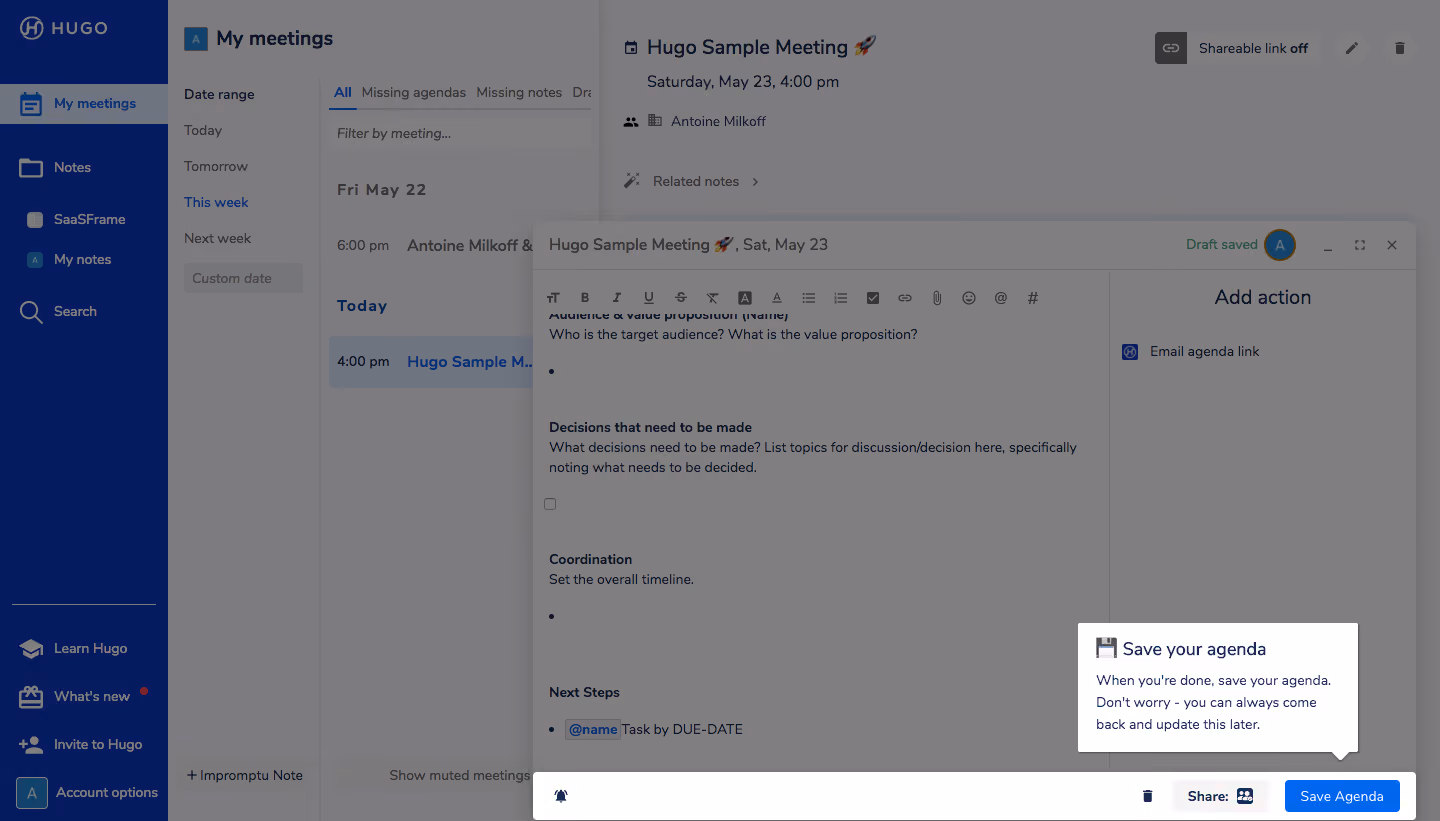Expand the Related notes chevron
The height and width of the screenshot is (821, 1440).
coord(755,181)
